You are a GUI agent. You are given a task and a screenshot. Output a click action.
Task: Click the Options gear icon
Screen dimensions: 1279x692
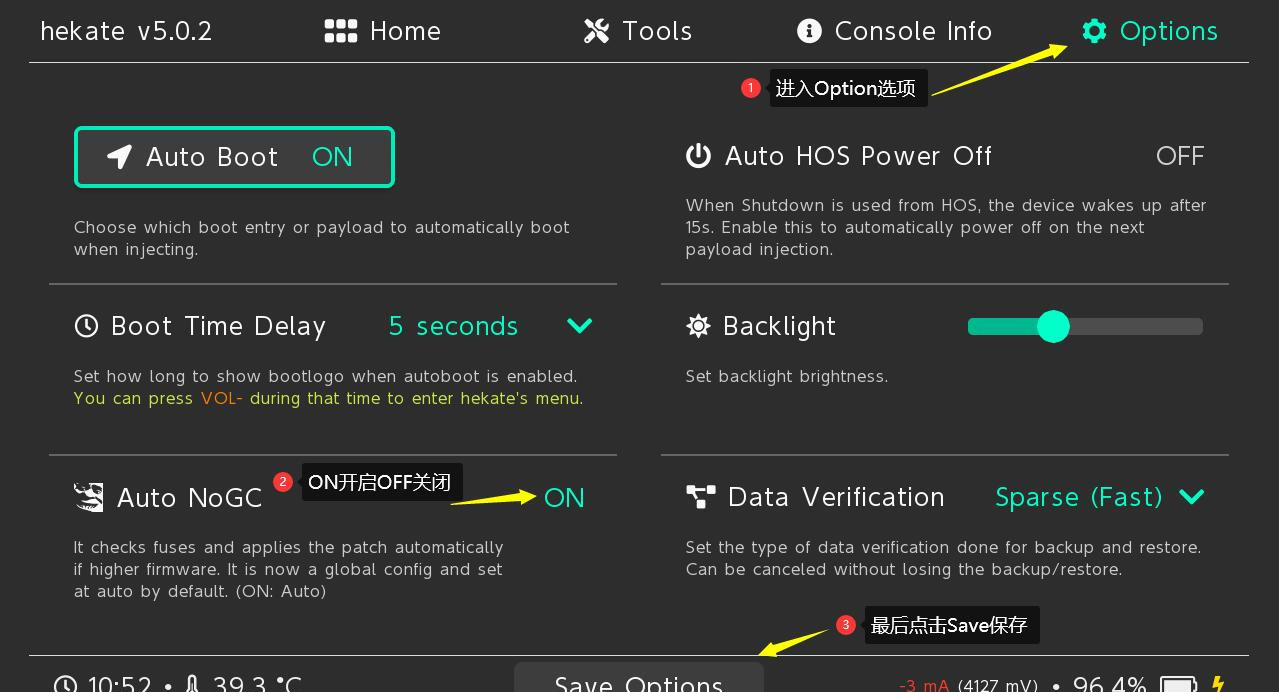pyautogui.click(x=1095, y=31)
